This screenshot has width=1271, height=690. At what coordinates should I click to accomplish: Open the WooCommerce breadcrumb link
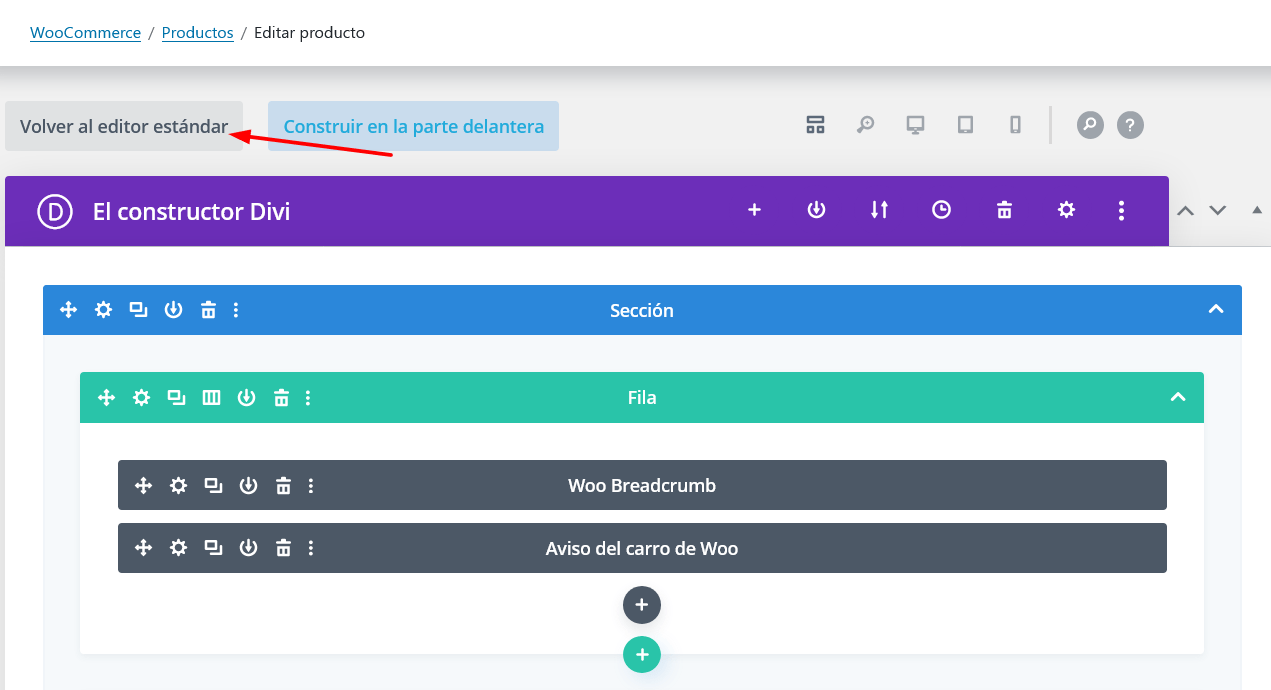pos(85,33)
